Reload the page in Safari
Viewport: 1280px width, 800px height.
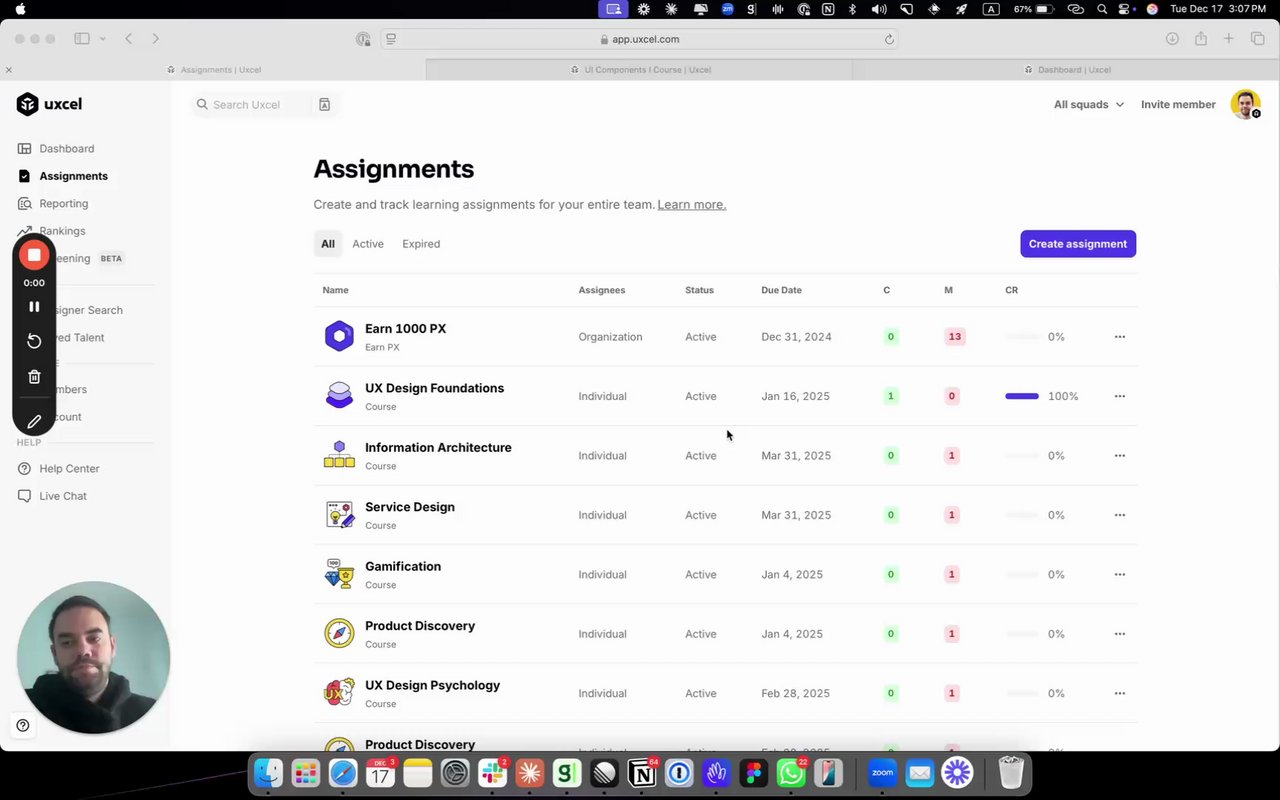click(x=888, y=39)
